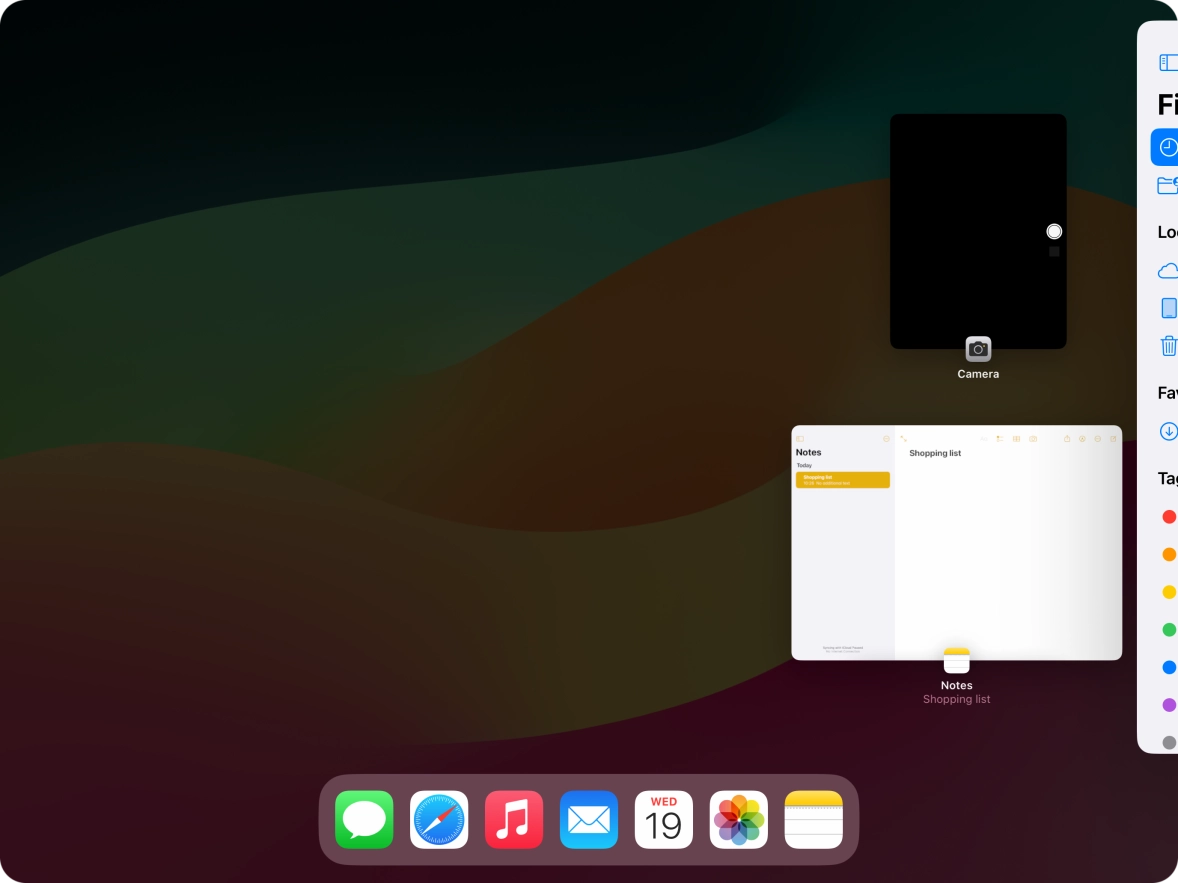Viewport: 1178px width, 883px height.
Task: Open the Calendar app showing WED 19
Action: click(664, 820)
